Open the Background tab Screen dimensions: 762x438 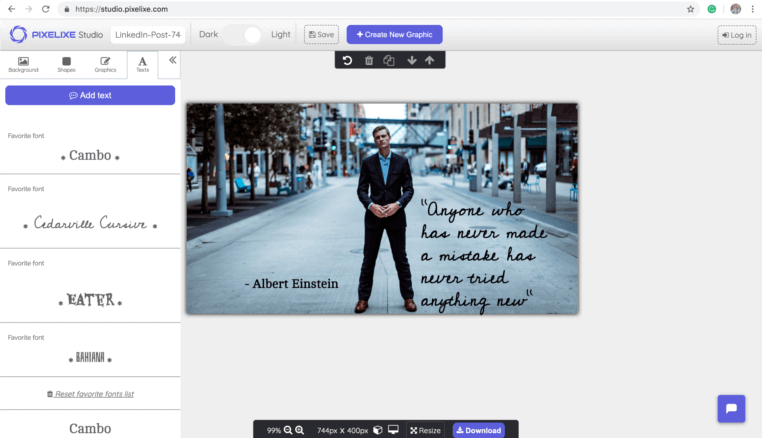[23, 65]
